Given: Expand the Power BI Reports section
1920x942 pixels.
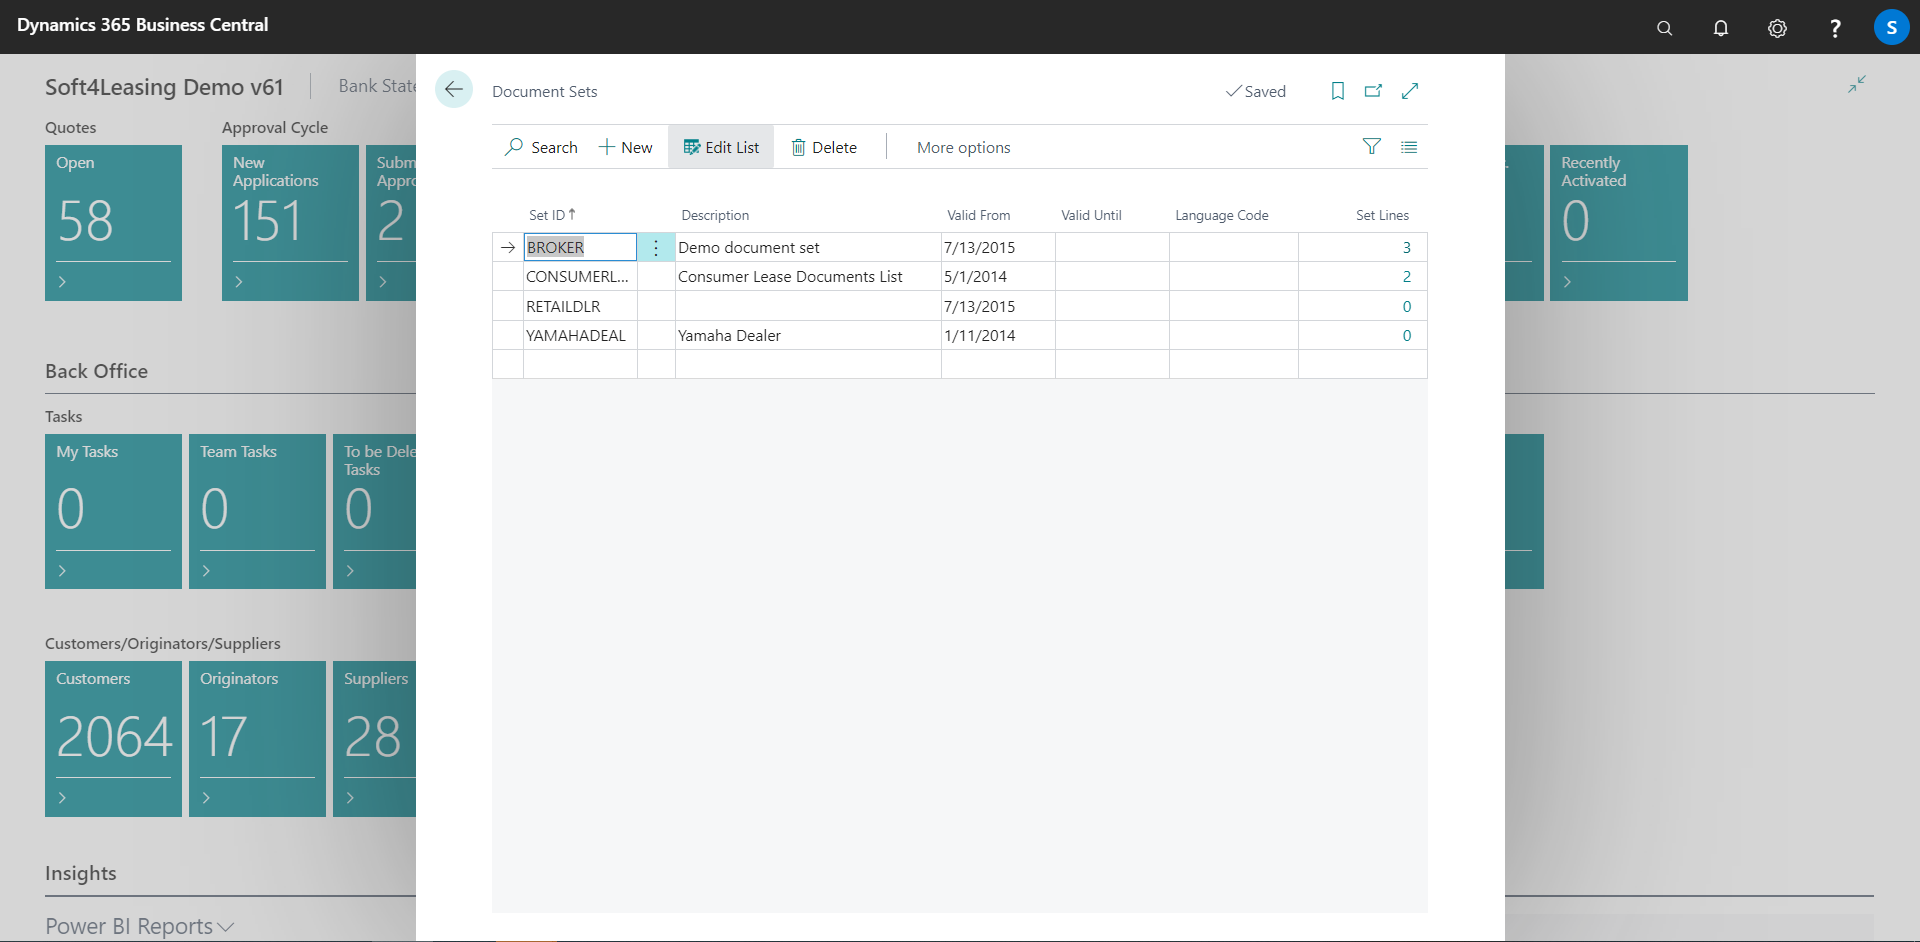Looking at the screenshot, I should tap(139, 926).
